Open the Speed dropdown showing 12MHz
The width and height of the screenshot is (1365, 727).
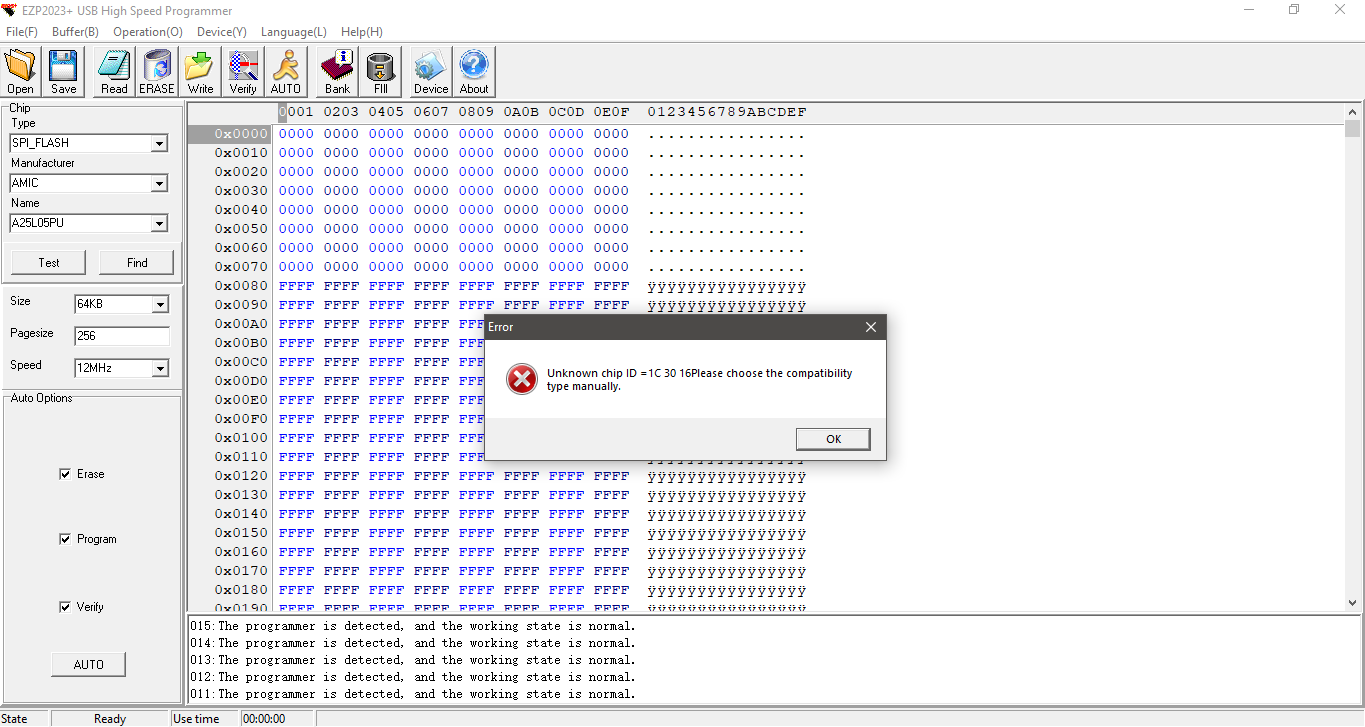[x=159, y=369]
